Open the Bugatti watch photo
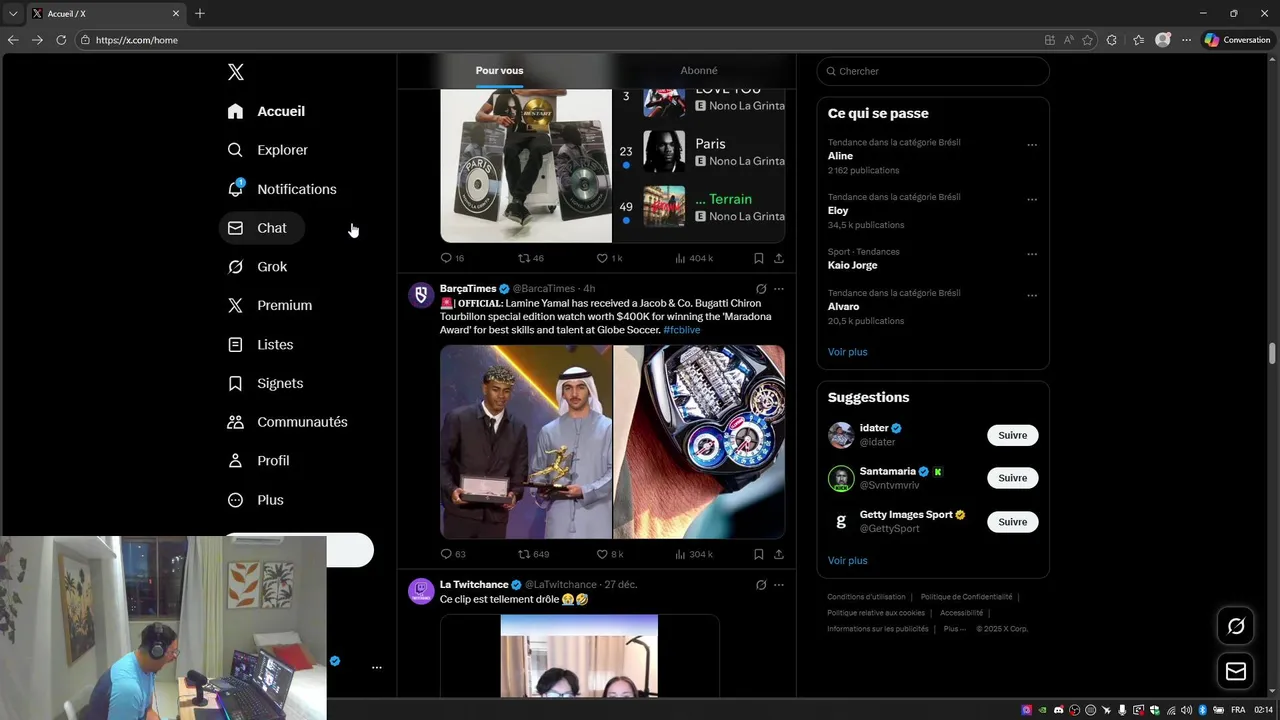 point(699,442)
